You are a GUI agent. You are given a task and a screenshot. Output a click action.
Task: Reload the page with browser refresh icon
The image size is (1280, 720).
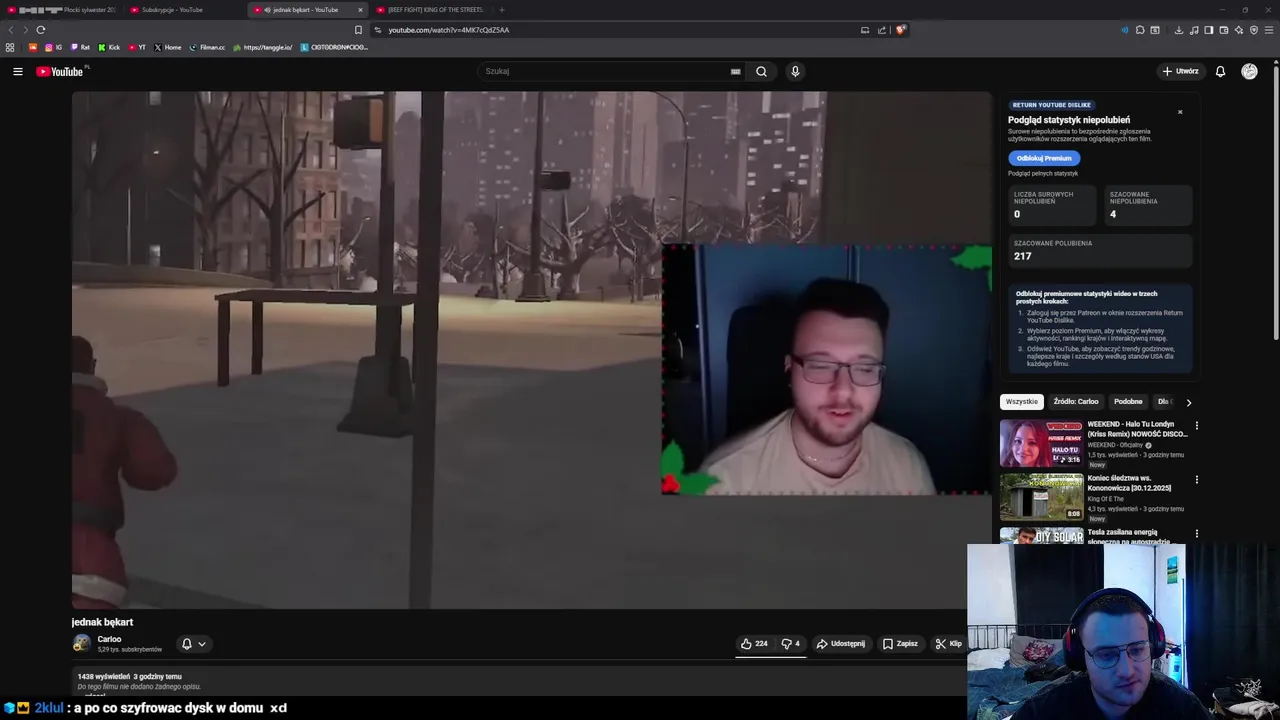(41, 30)
